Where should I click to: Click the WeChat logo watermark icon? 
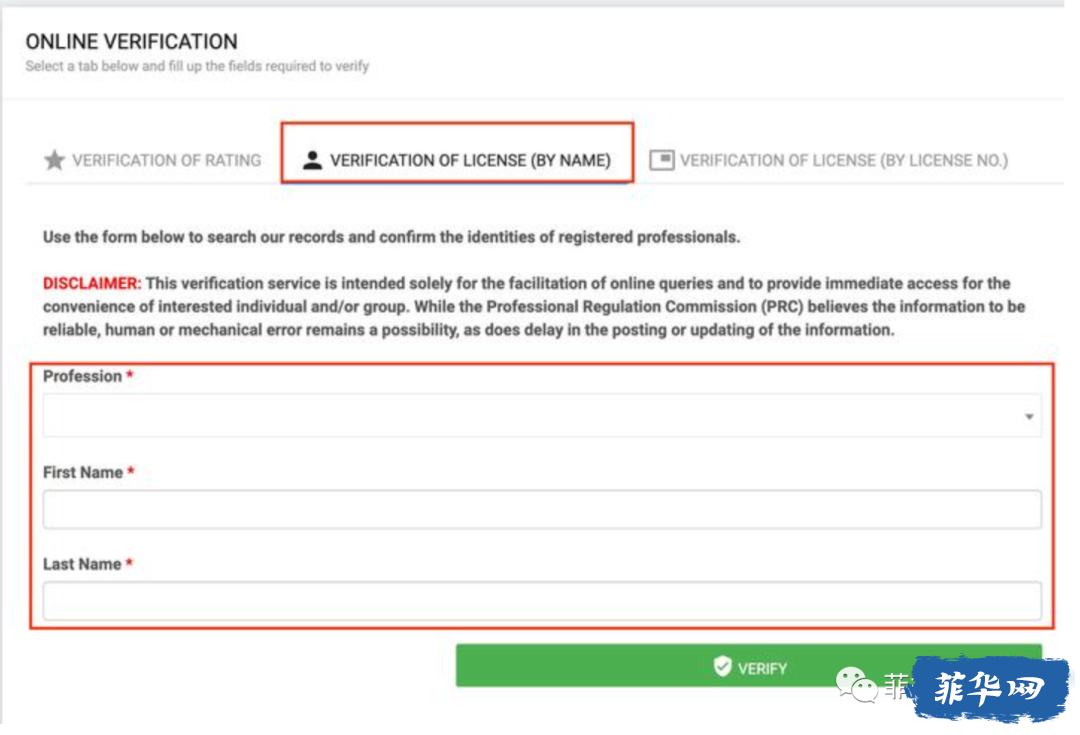pos(855,684)
